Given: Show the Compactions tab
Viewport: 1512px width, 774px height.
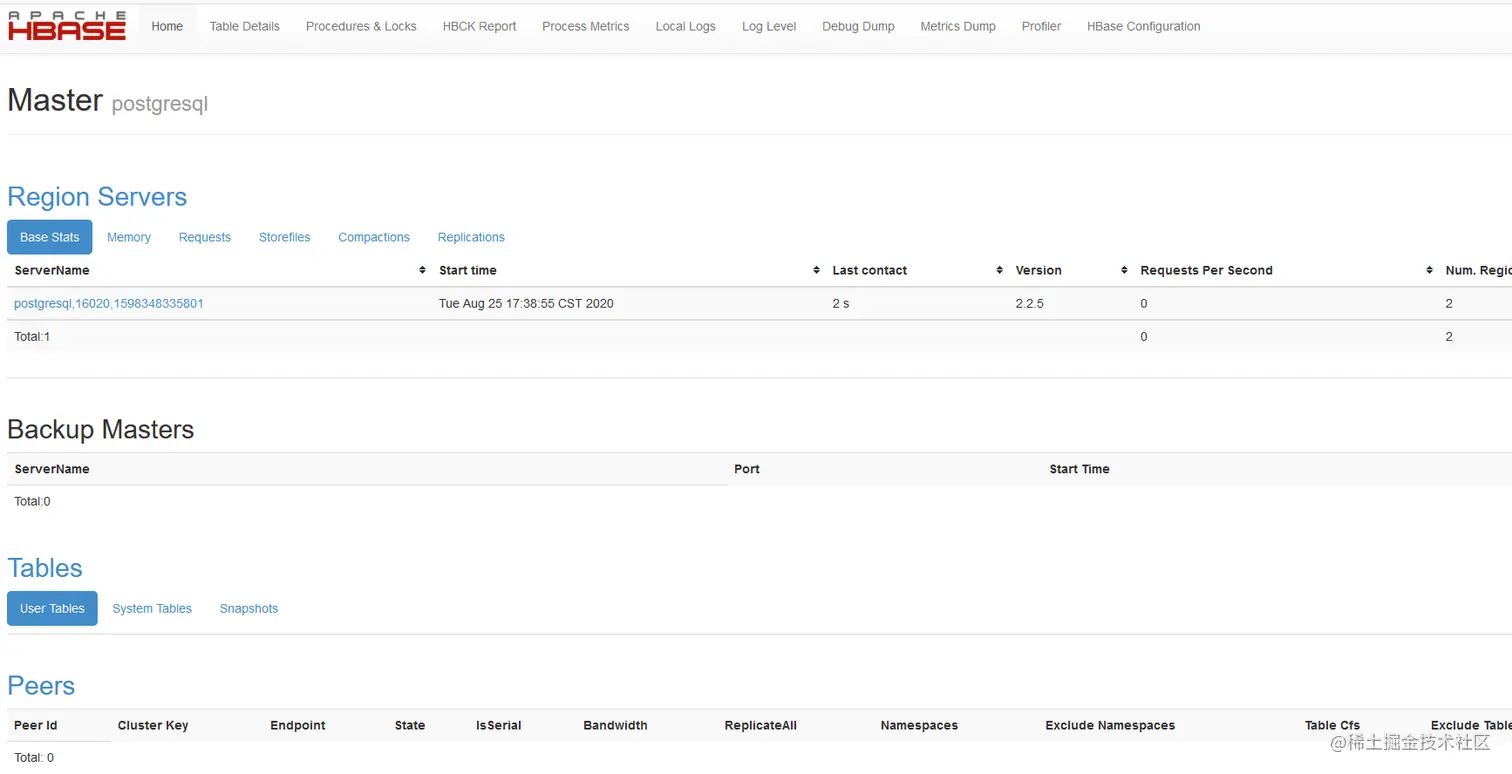Looking at the screenshot, I should click(x=374, y=237).
